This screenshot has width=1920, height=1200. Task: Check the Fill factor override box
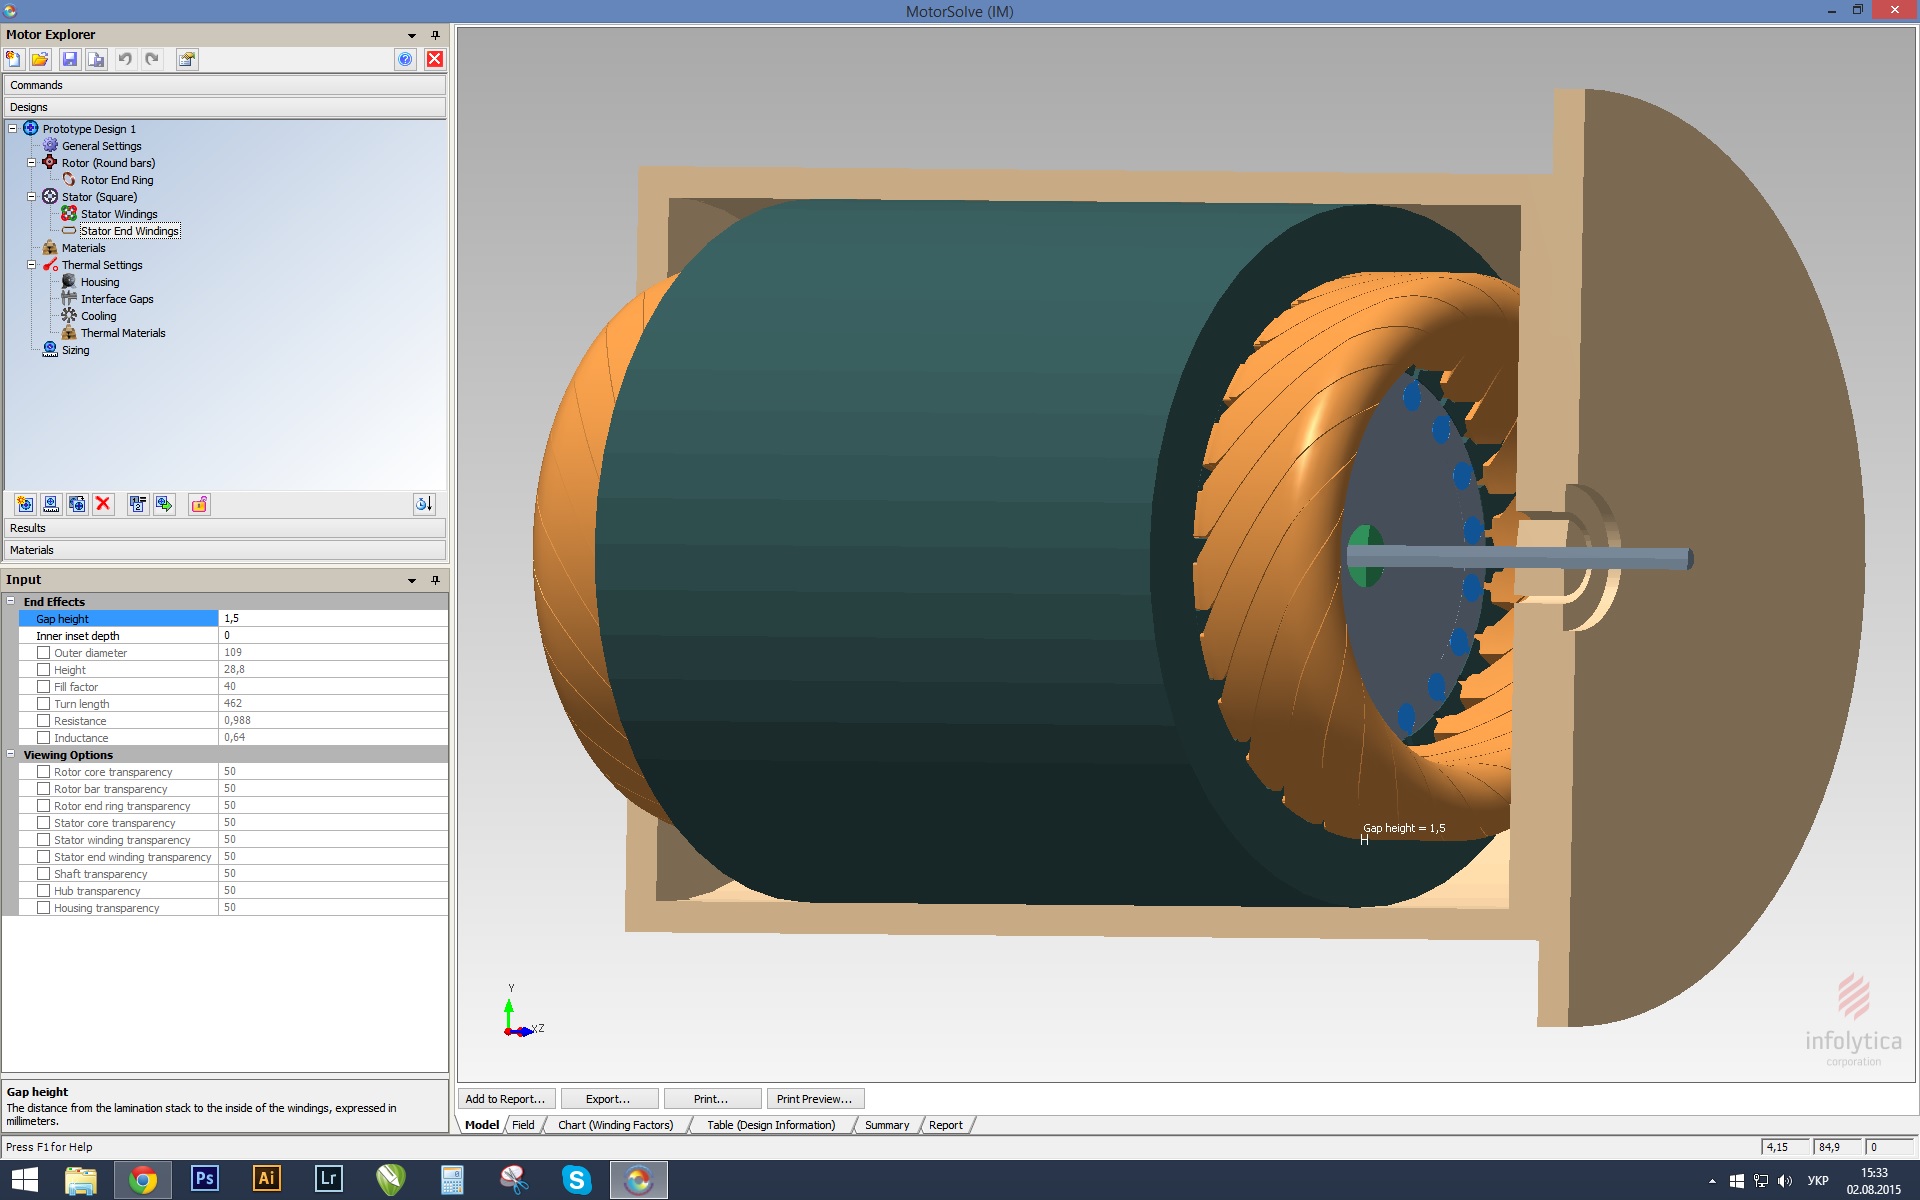point(43,687)
